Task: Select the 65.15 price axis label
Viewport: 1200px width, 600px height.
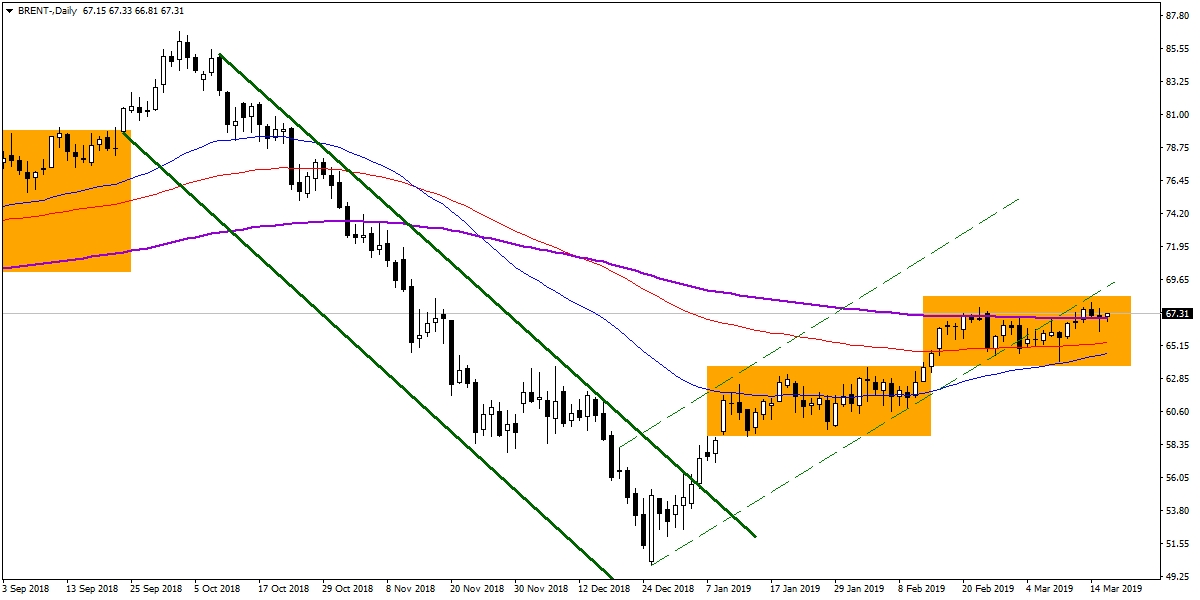Action: 1176,346
